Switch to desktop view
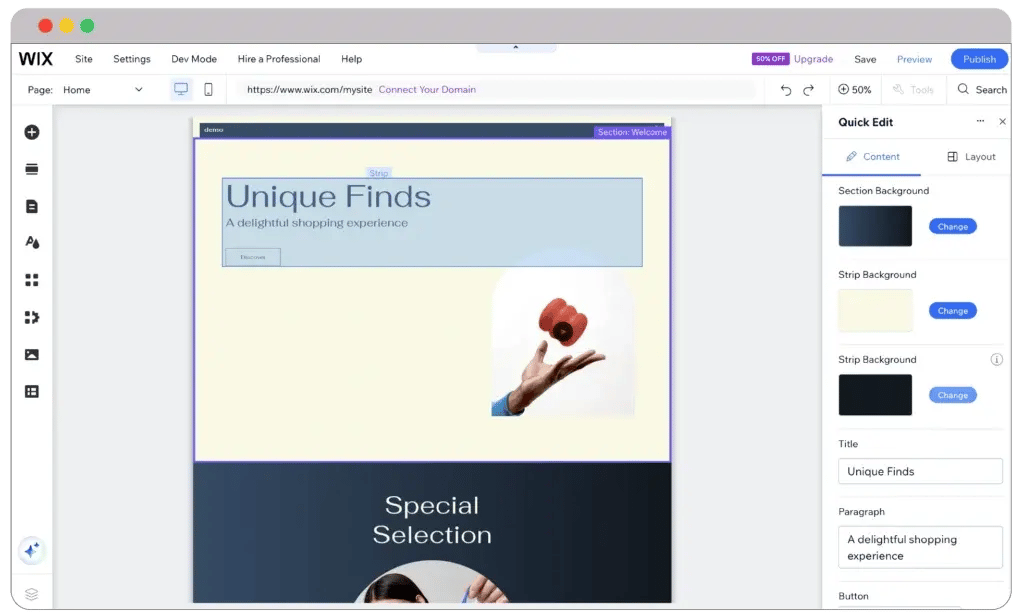 [181, 89]
